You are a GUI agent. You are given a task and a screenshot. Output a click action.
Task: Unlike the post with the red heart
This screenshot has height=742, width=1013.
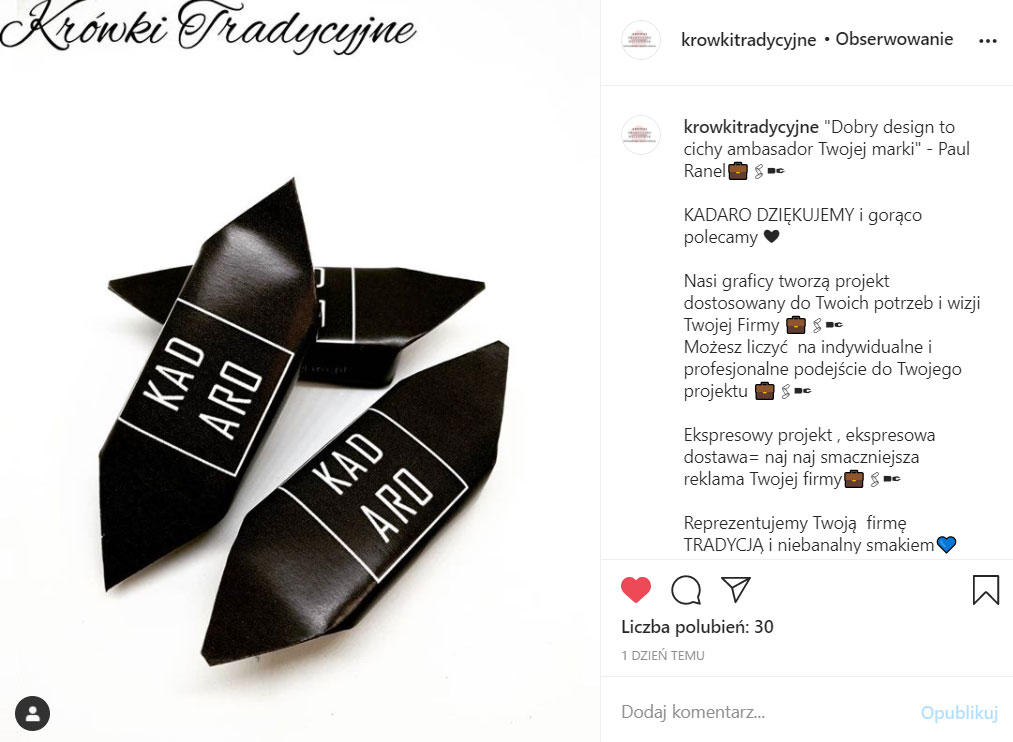pos(636,590)
